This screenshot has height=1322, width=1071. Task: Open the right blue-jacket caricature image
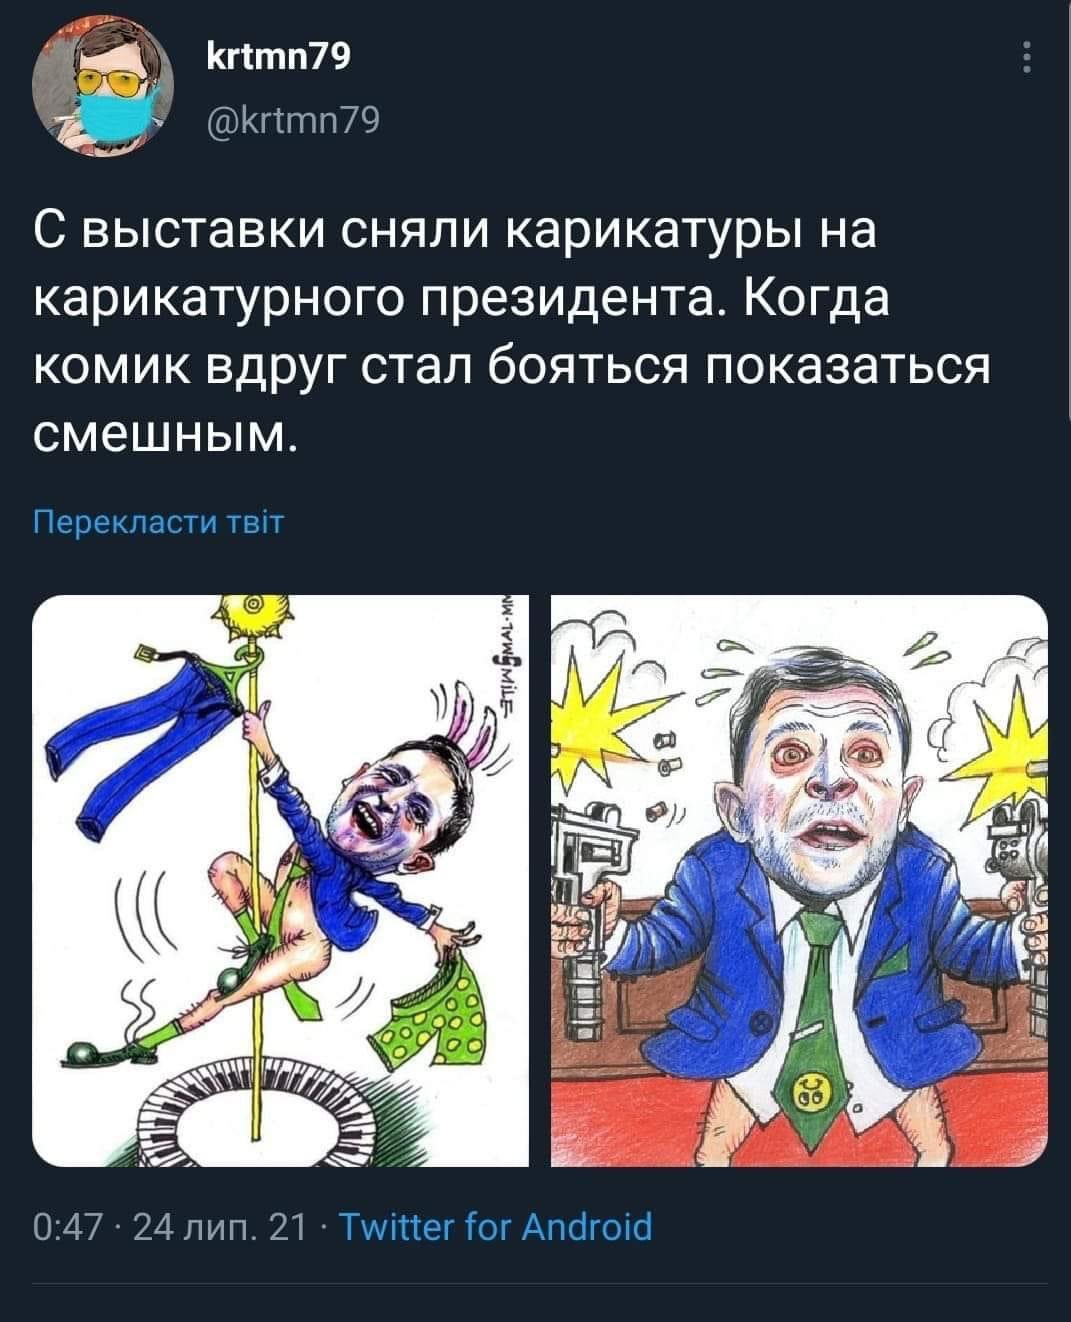click(800, 881)
